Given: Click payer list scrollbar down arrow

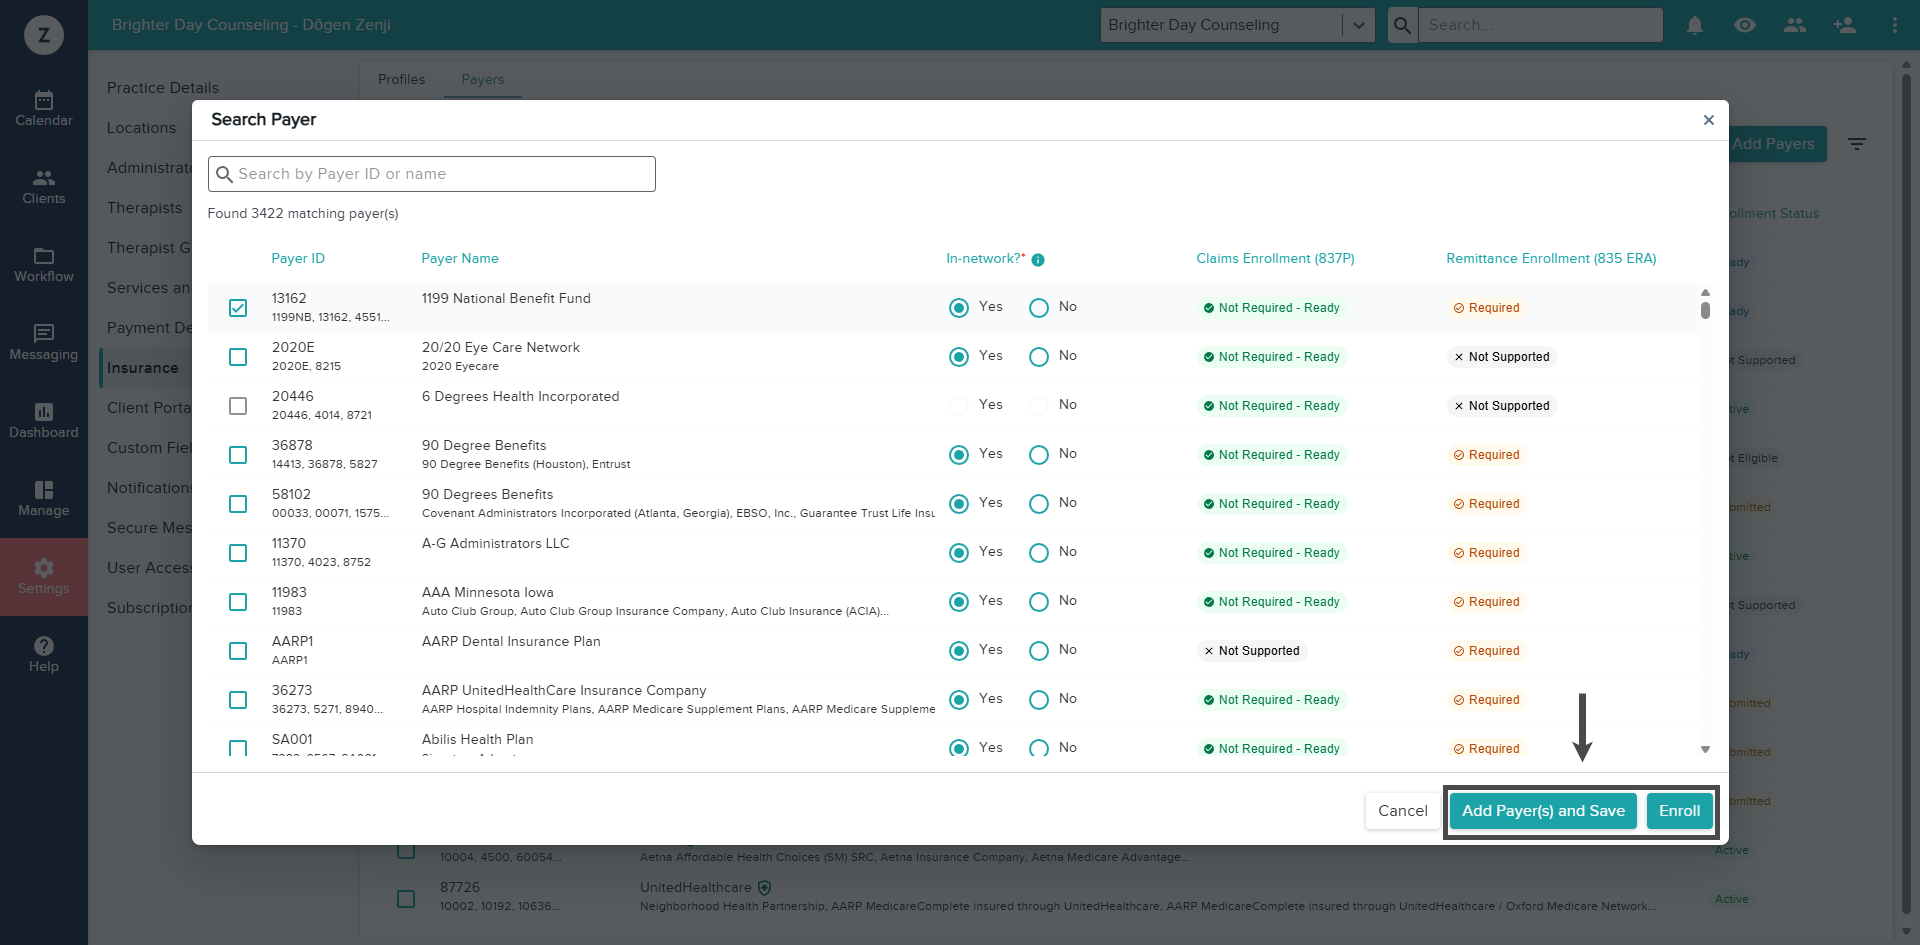Looking at the screenshot, I should coord(1705,749).
